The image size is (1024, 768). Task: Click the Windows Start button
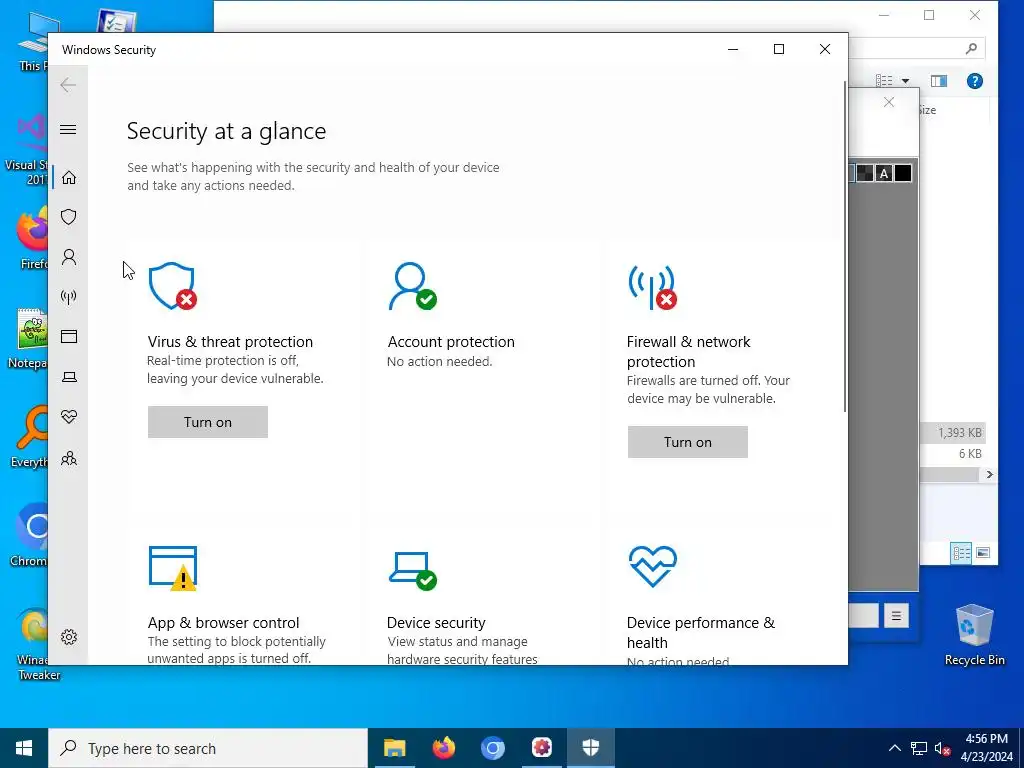pyautogui.click(x=24, y=748)
